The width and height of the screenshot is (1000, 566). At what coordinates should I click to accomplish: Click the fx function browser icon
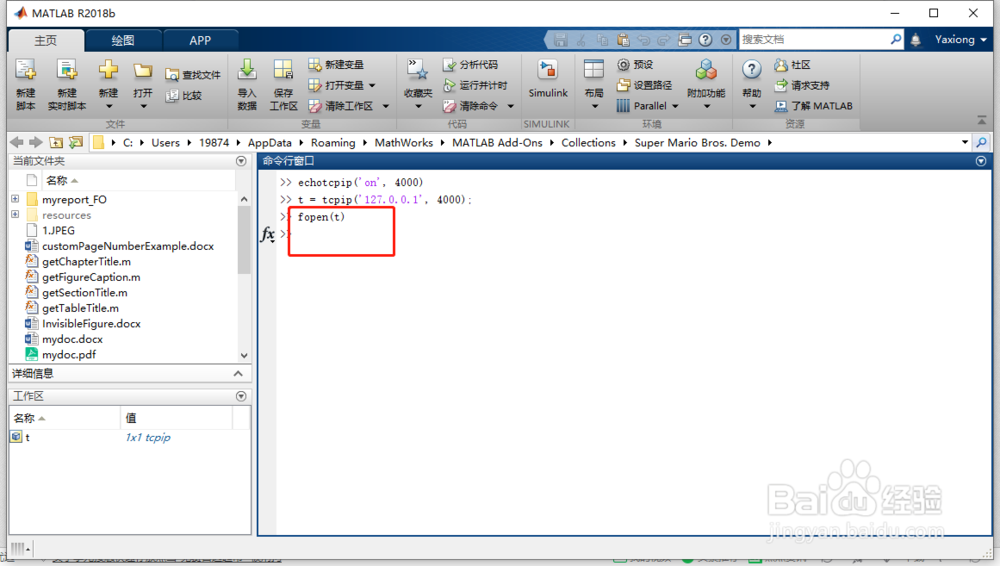coord(268,234)
